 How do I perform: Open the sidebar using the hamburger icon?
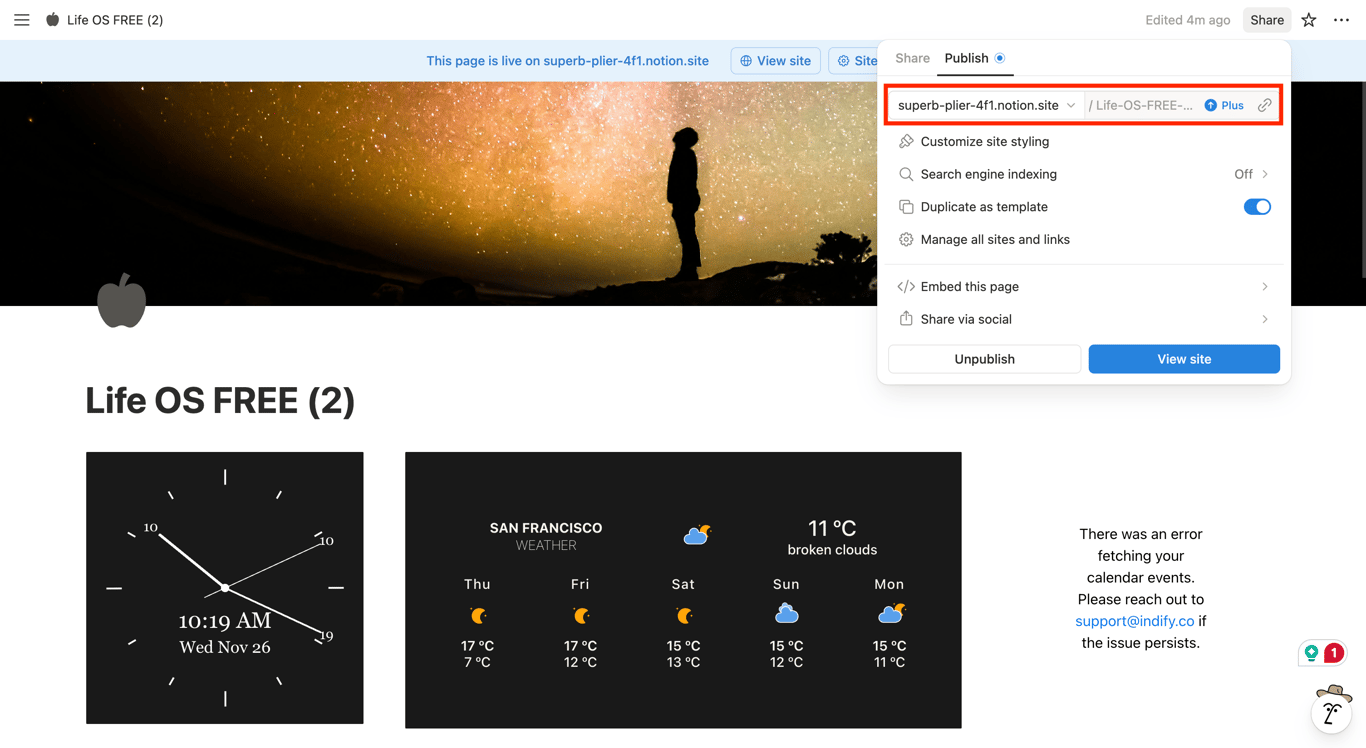21,19
